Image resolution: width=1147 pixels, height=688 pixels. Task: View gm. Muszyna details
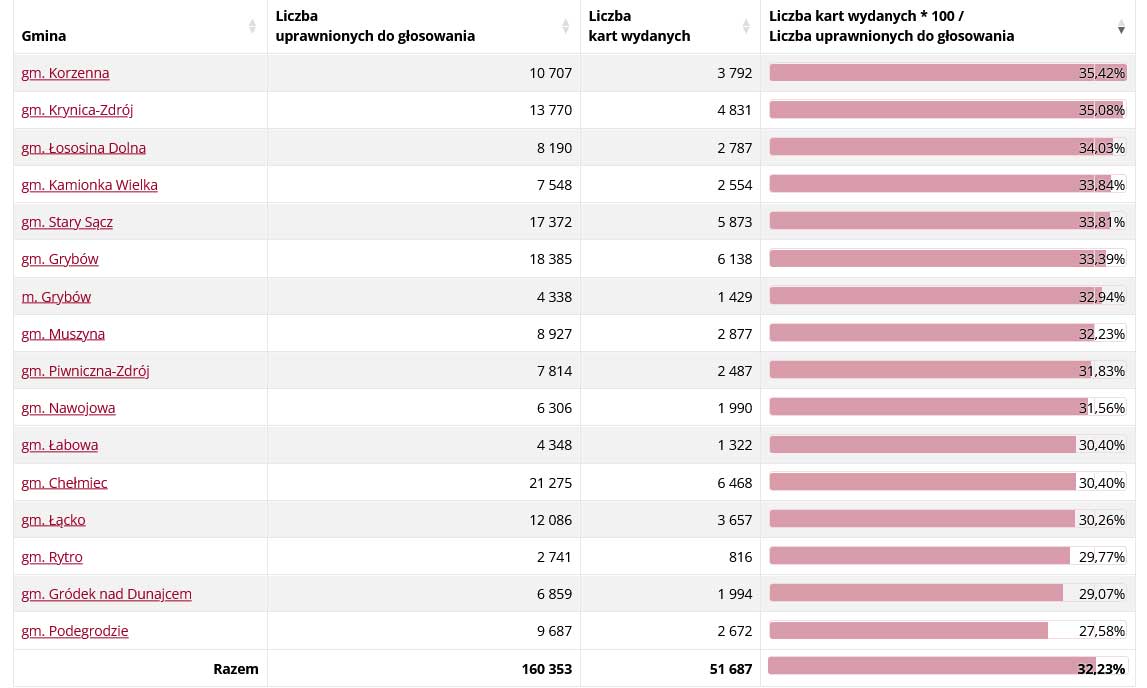(x=63, y=334)
